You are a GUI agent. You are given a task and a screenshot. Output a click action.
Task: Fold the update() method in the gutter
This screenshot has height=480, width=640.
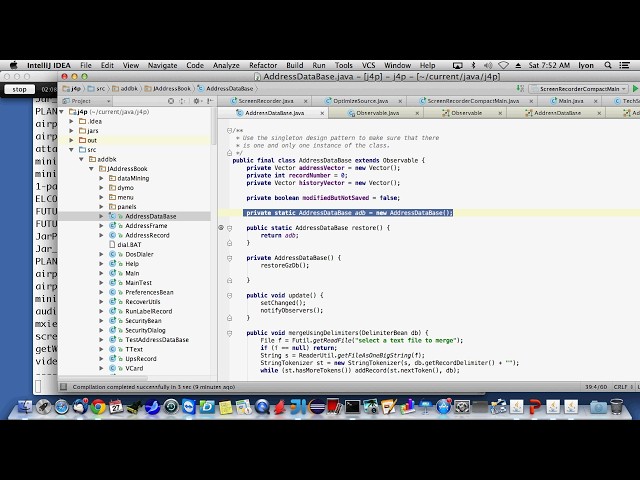(x=229, y=296)
